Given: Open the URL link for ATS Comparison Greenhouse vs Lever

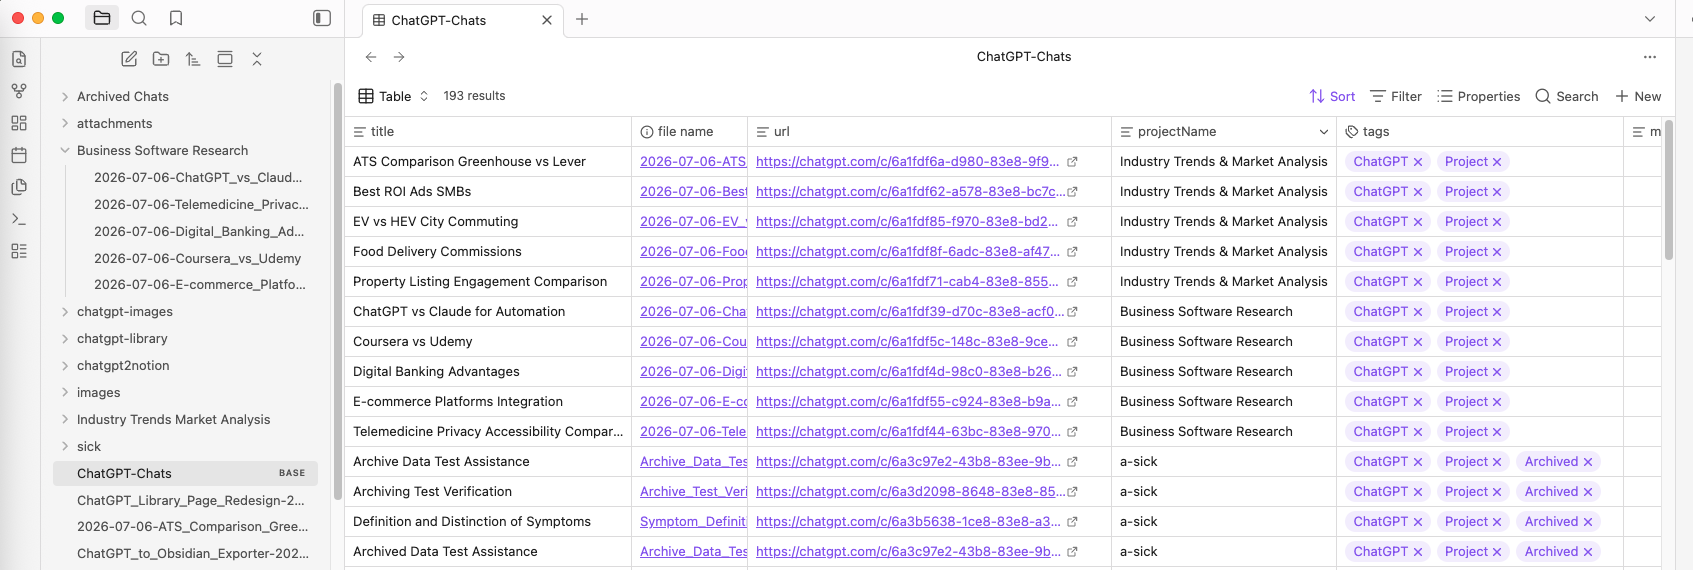Looking at the screenshot, I should [907, 161].
